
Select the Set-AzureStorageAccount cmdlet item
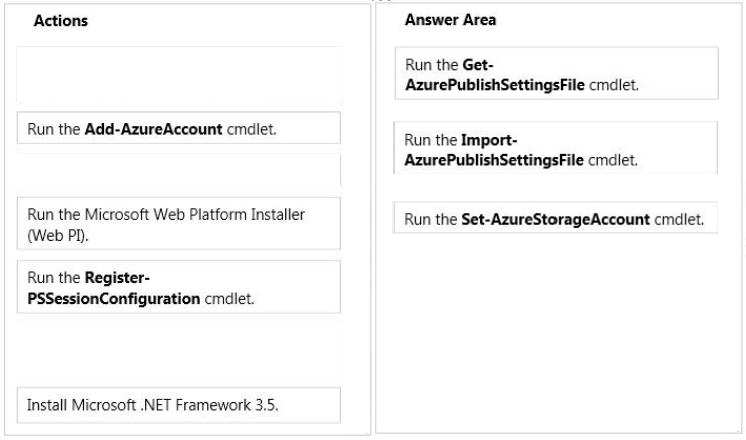point(555,218)
